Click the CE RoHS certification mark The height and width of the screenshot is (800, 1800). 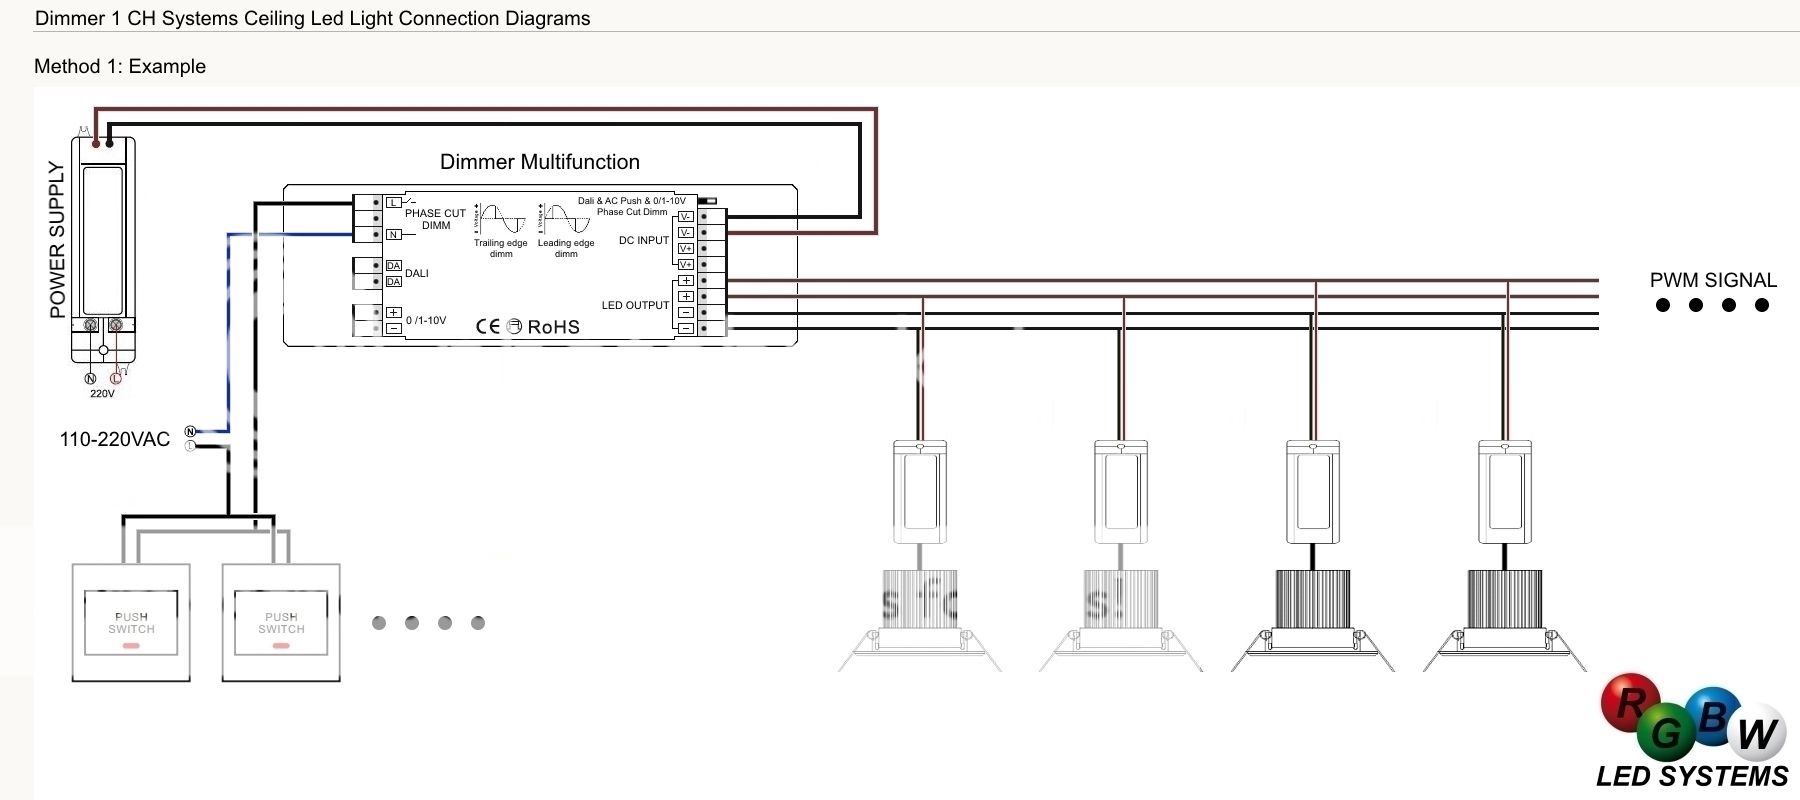527,327
